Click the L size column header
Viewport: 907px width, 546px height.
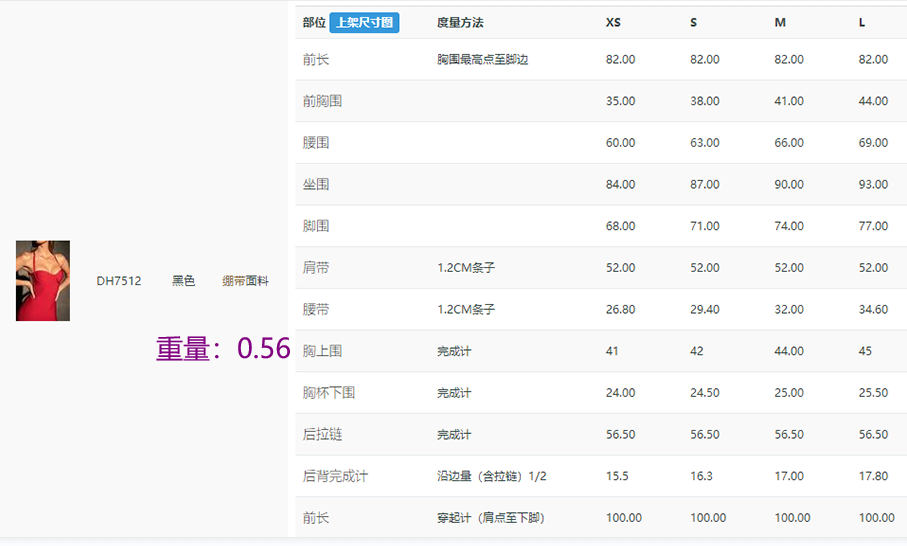862,23
